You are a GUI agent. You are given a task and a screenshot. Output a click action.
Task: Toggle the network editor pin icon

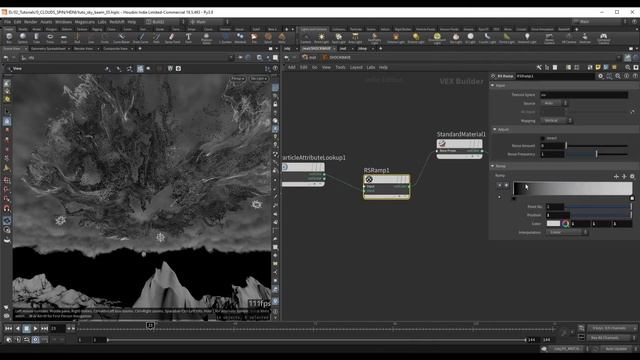[x=627, y=58]
